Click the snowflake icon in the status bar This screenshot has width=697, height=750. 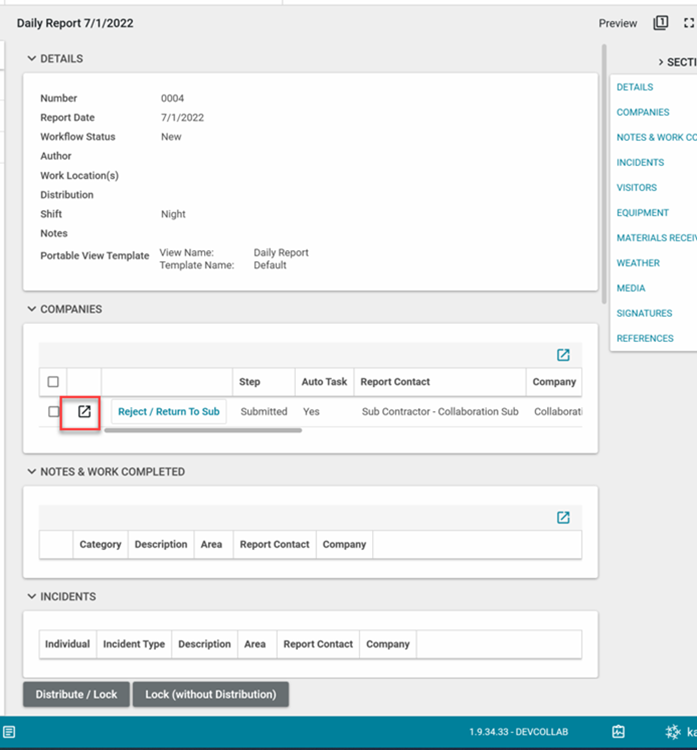[673, 732]
